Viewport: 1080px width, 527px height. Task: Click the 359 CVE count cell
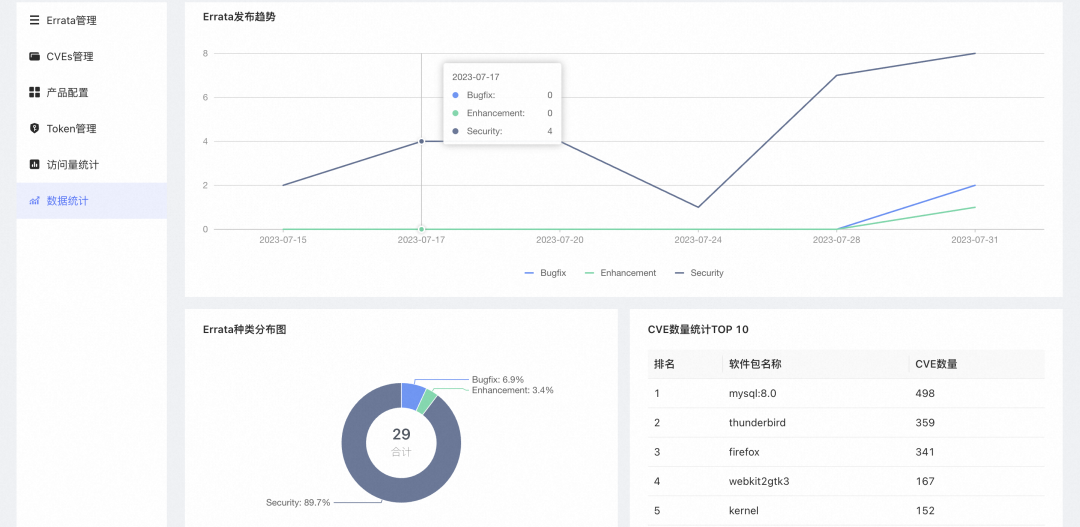point(925,423)
